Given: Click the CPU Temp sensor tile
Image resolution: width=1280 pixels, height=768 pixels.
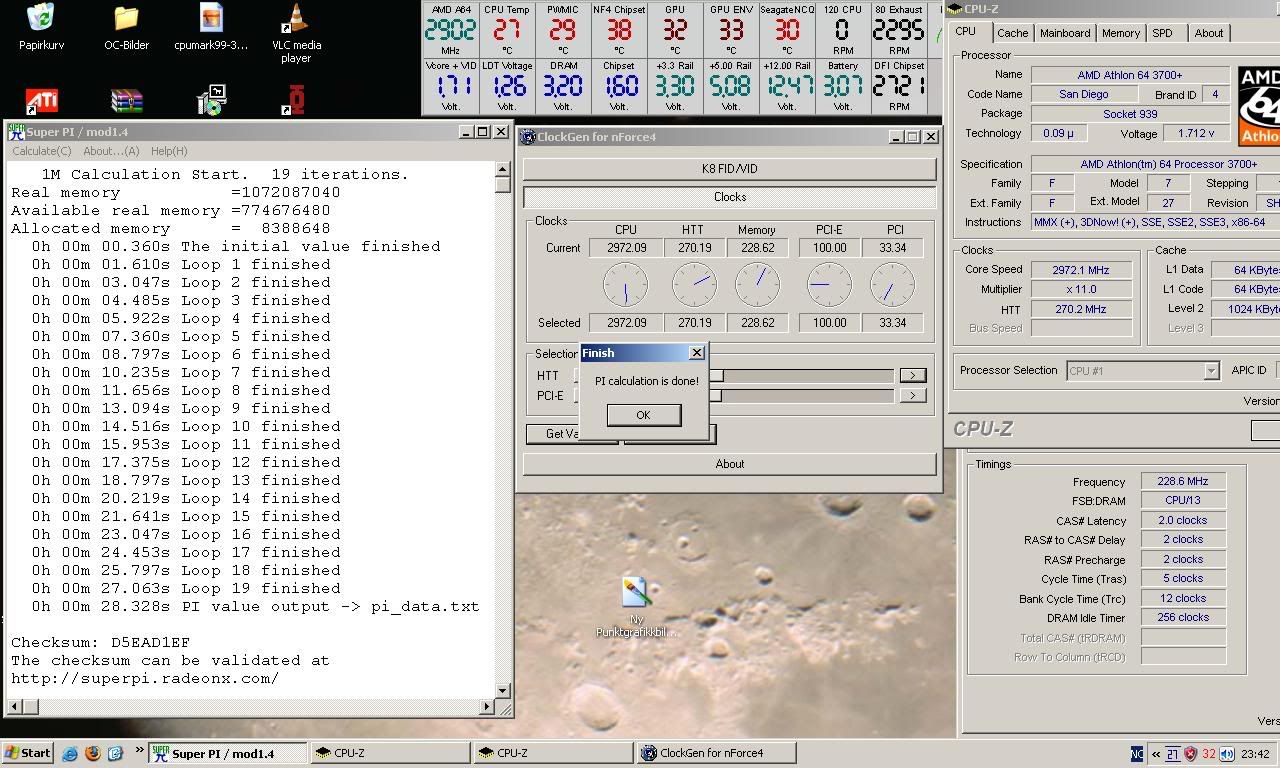Looking at the screenshot, I should [x=507, y=30].
